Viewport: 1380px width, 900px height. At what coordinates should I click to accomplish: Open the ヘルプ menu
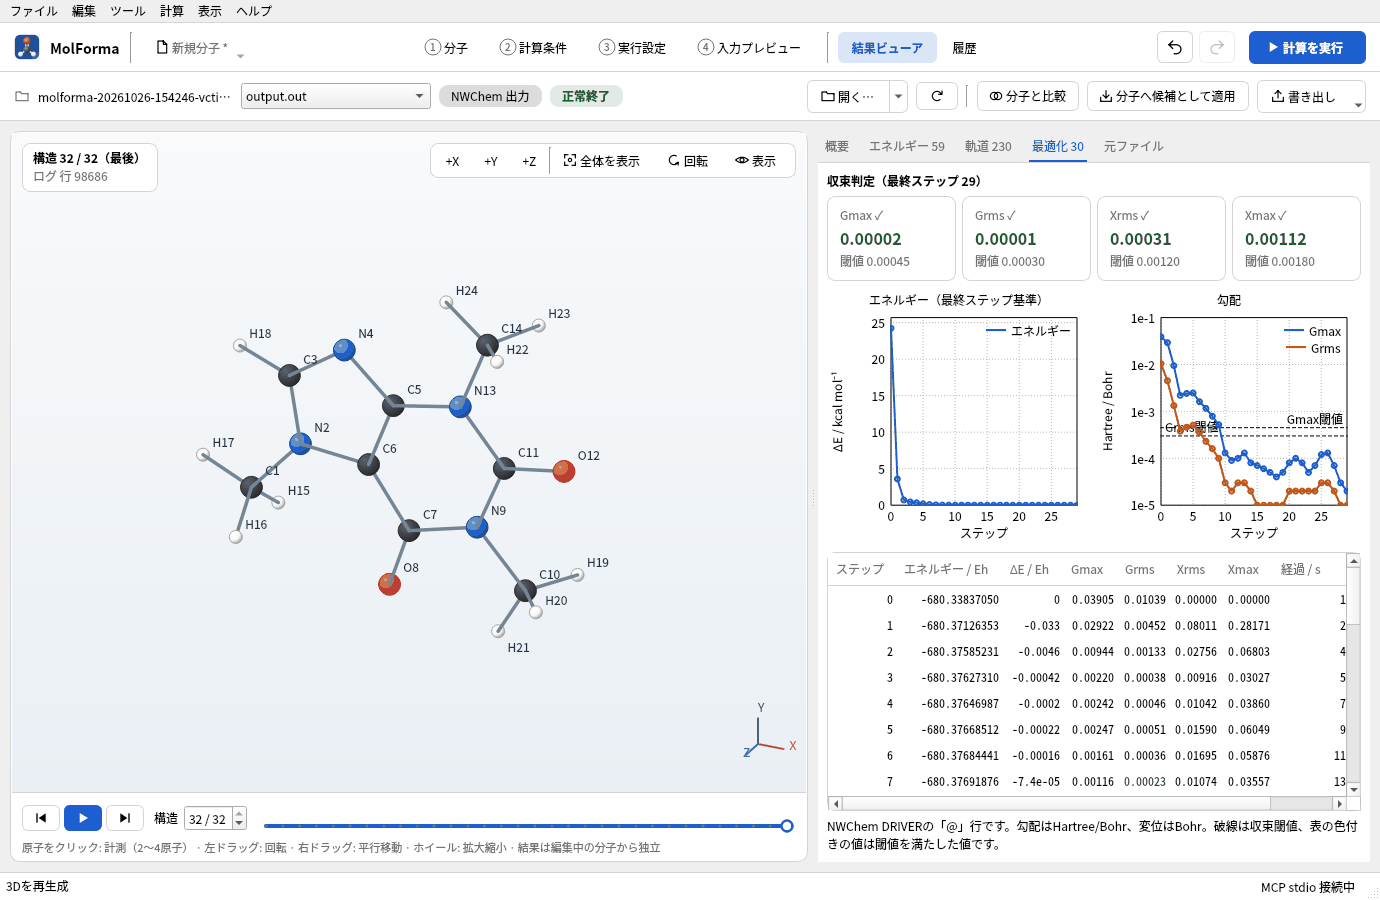coord(254,11)
